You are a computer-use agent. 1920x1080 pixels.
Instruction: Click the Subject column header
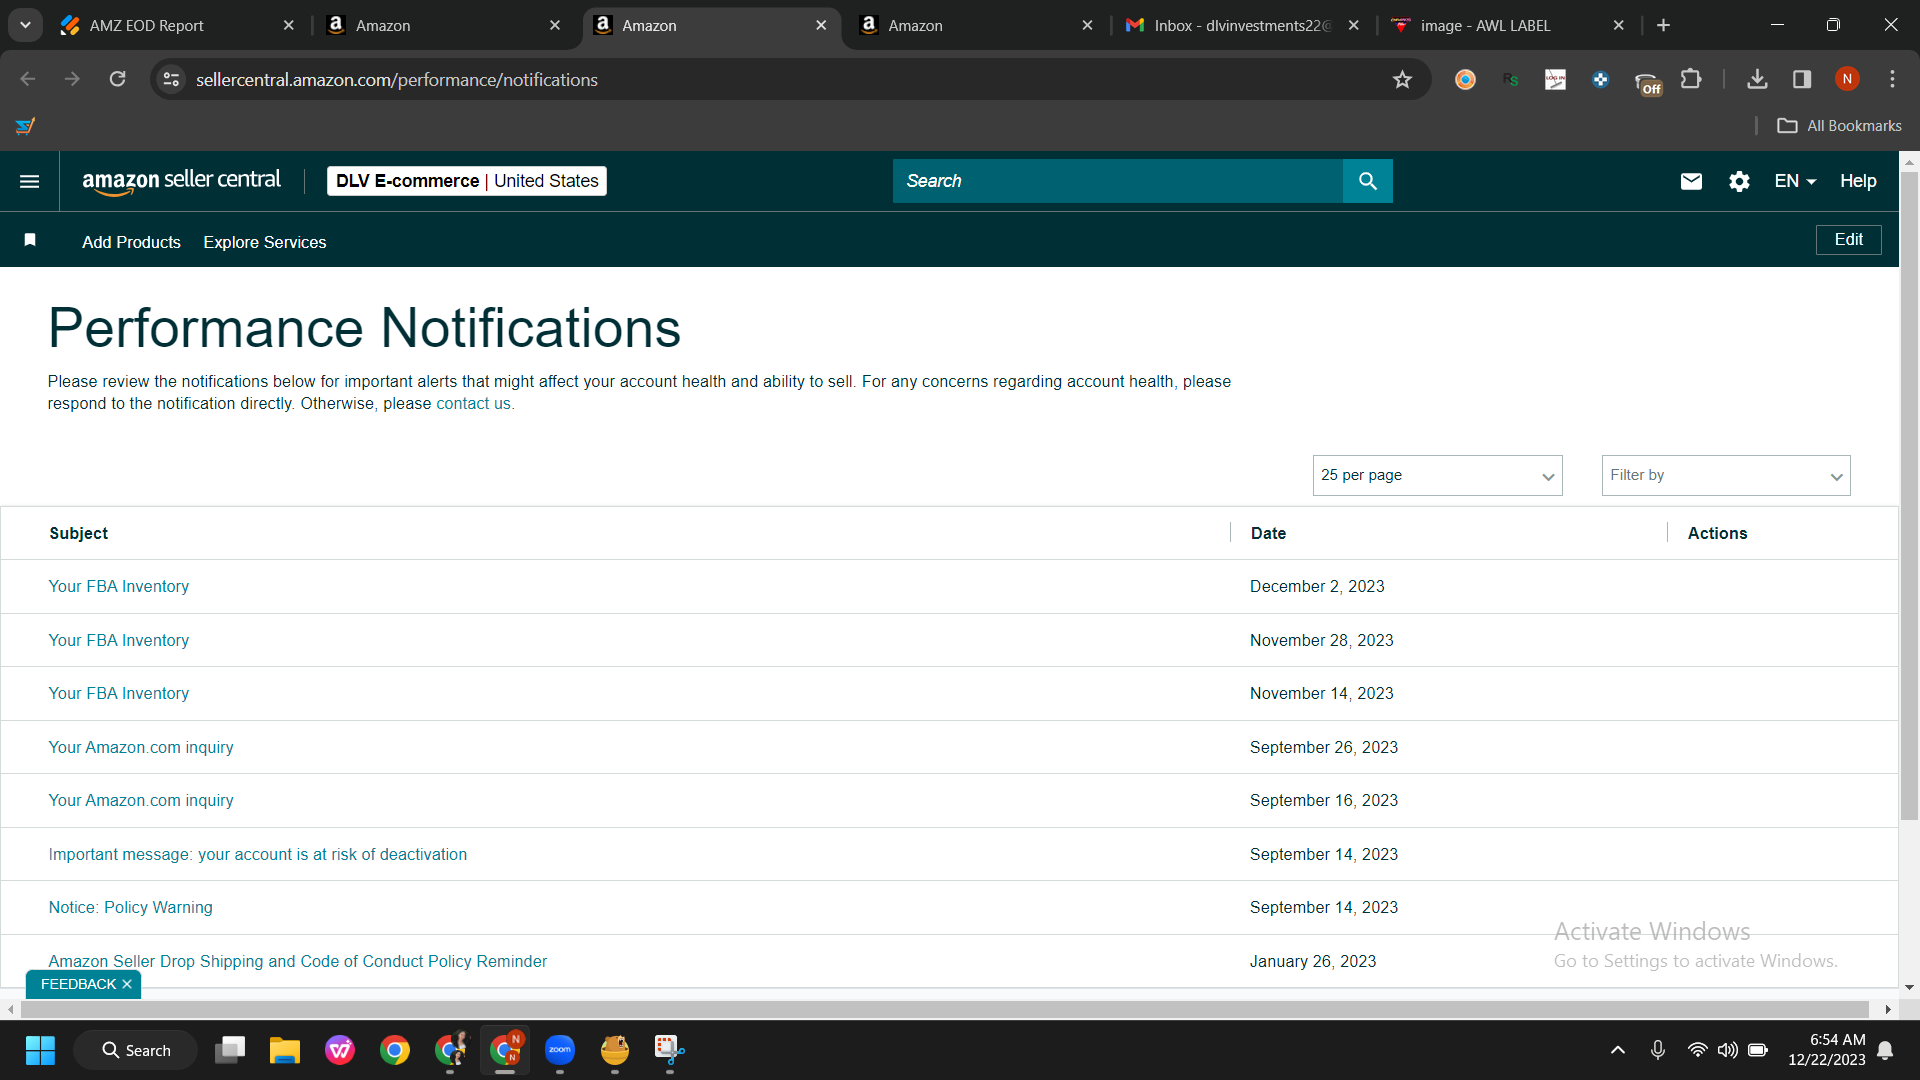click(x=79, y=533)
